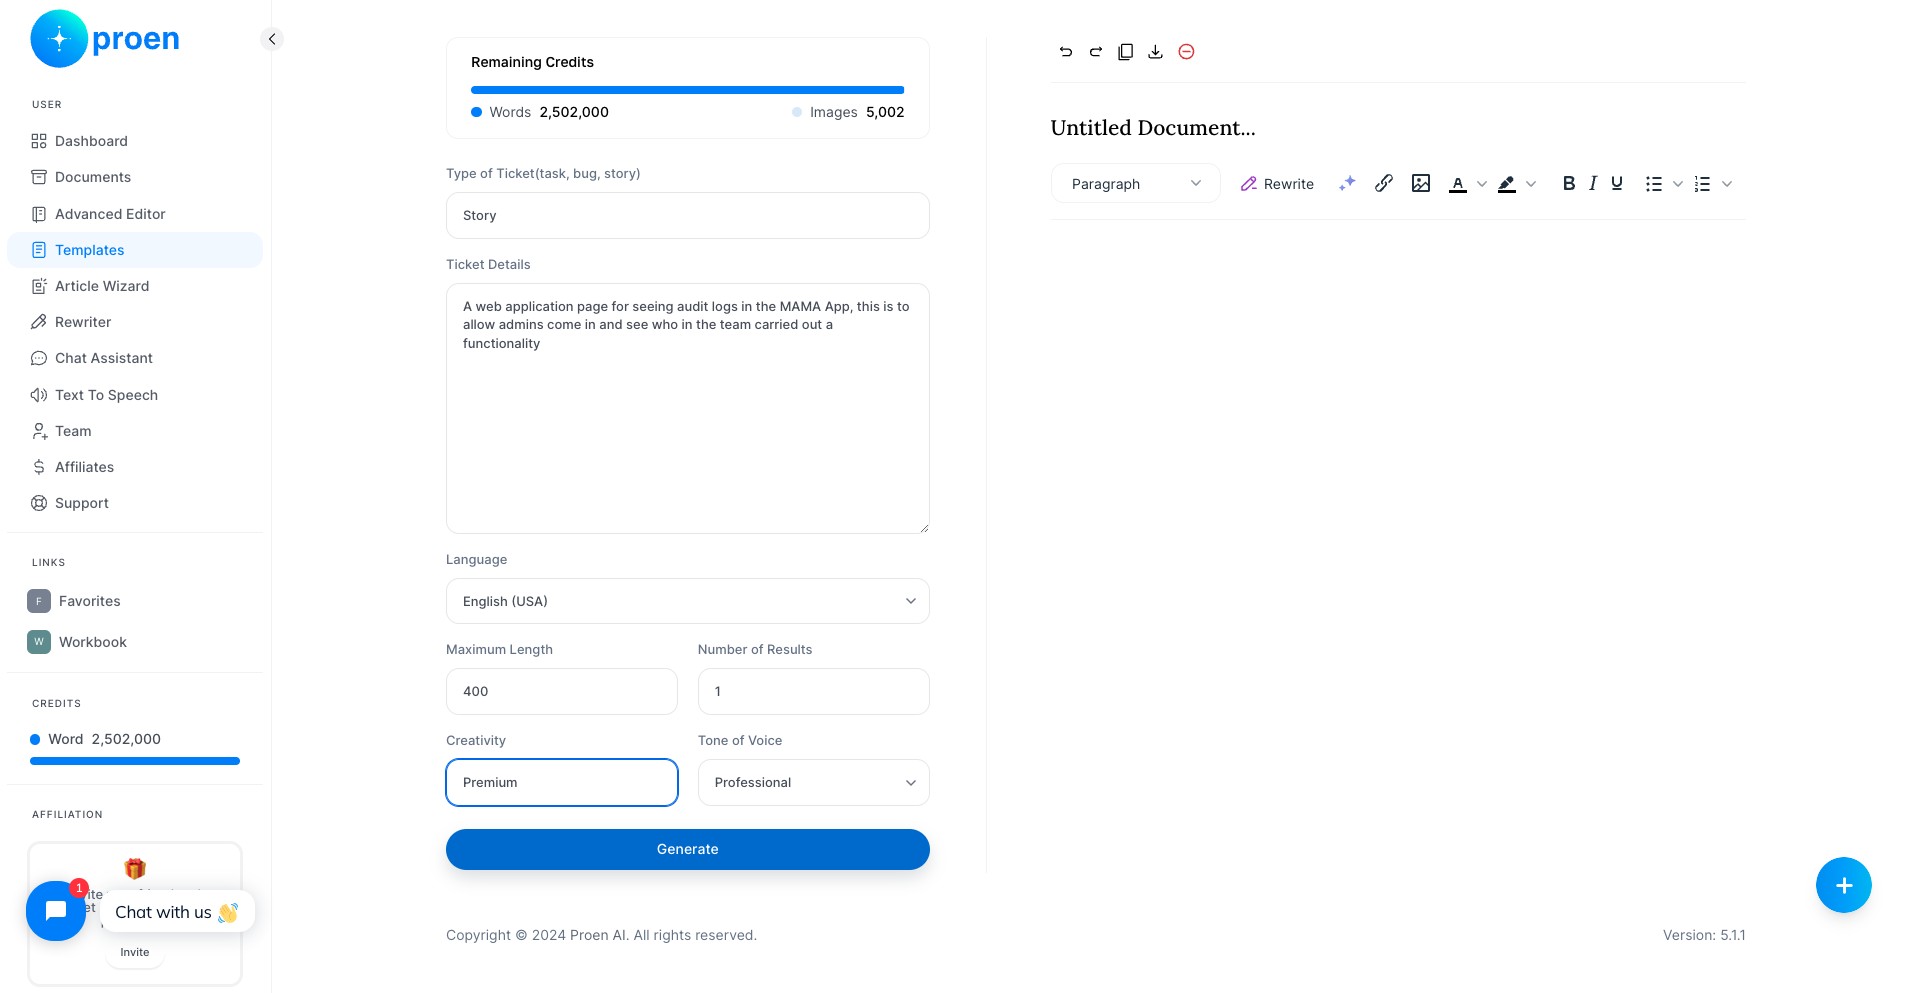Click the undo arrow icon

[x=1066, y=52]
